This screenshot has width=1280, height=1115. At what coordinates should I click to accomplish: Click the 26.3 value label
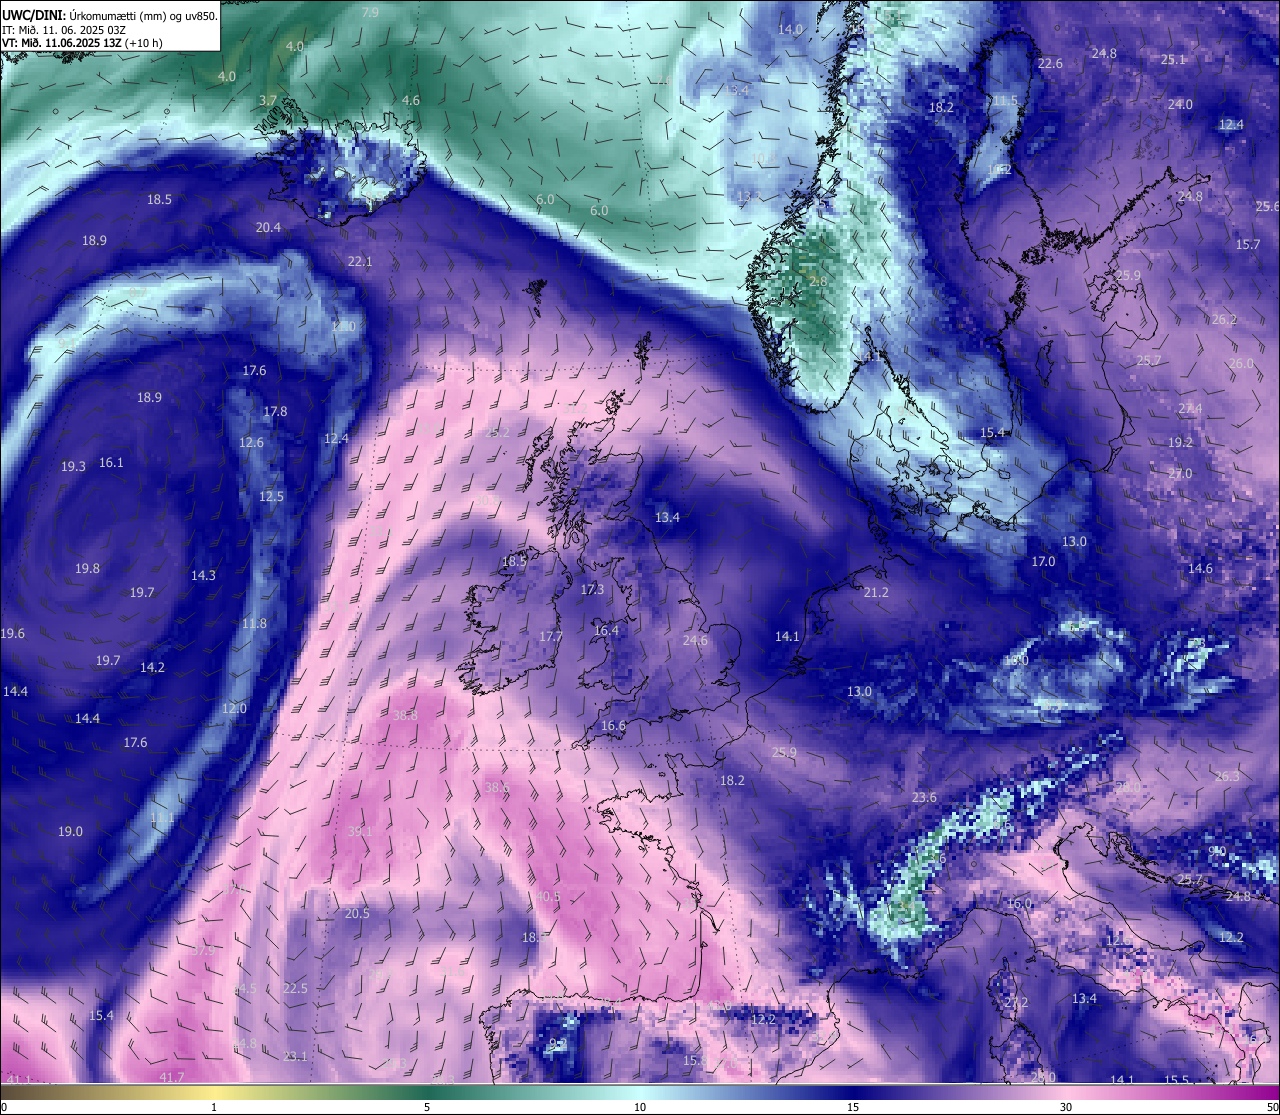pyautogui.click(x=1227, y=777)
